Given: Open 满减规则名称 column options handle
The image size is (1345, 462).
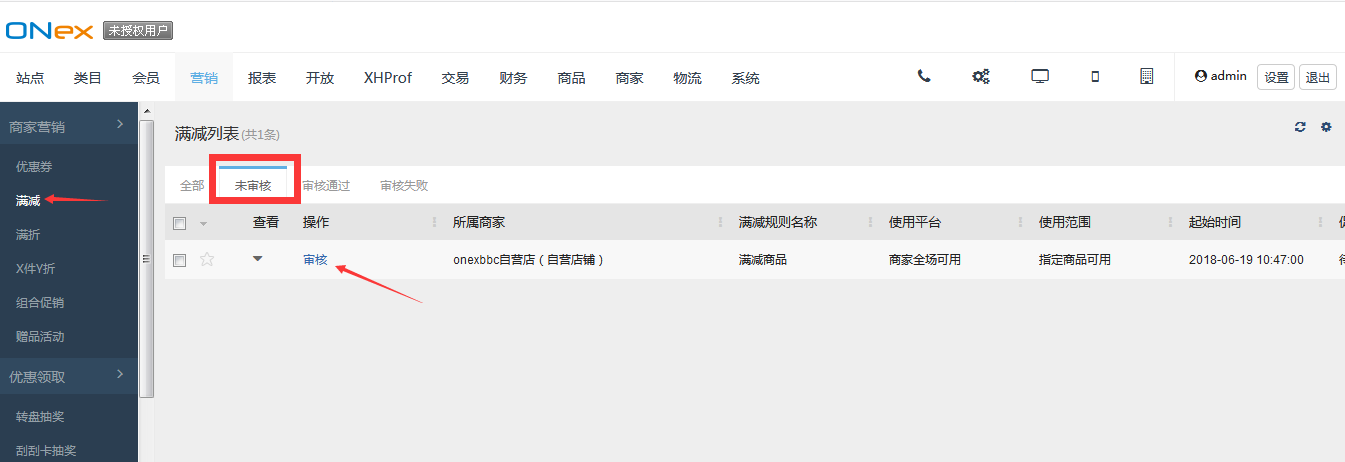Looking at the screenshot, I should [870, 222].
